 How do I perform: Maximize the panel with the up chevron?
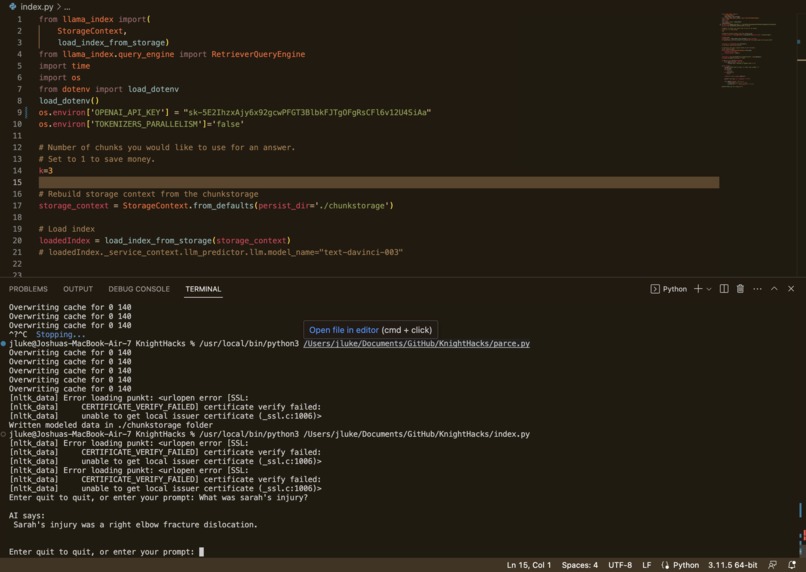tap(774, 289)
